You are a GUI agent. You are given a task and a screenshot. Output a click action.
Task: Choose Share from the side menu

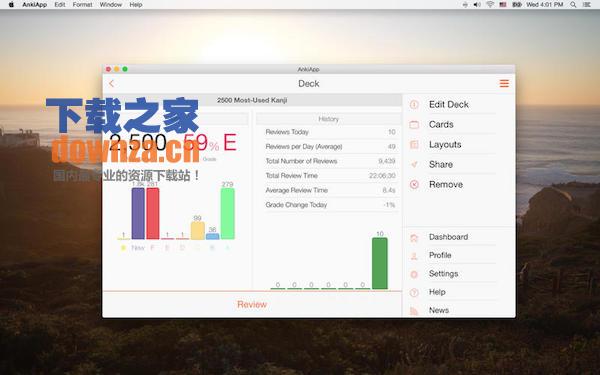point(441,165)
